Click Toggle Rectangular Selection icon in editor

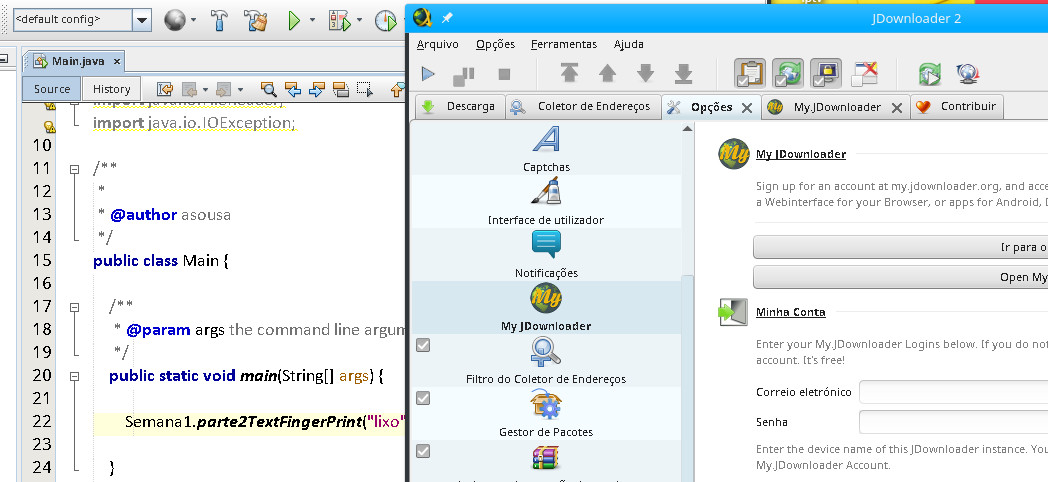coord(365,89)
